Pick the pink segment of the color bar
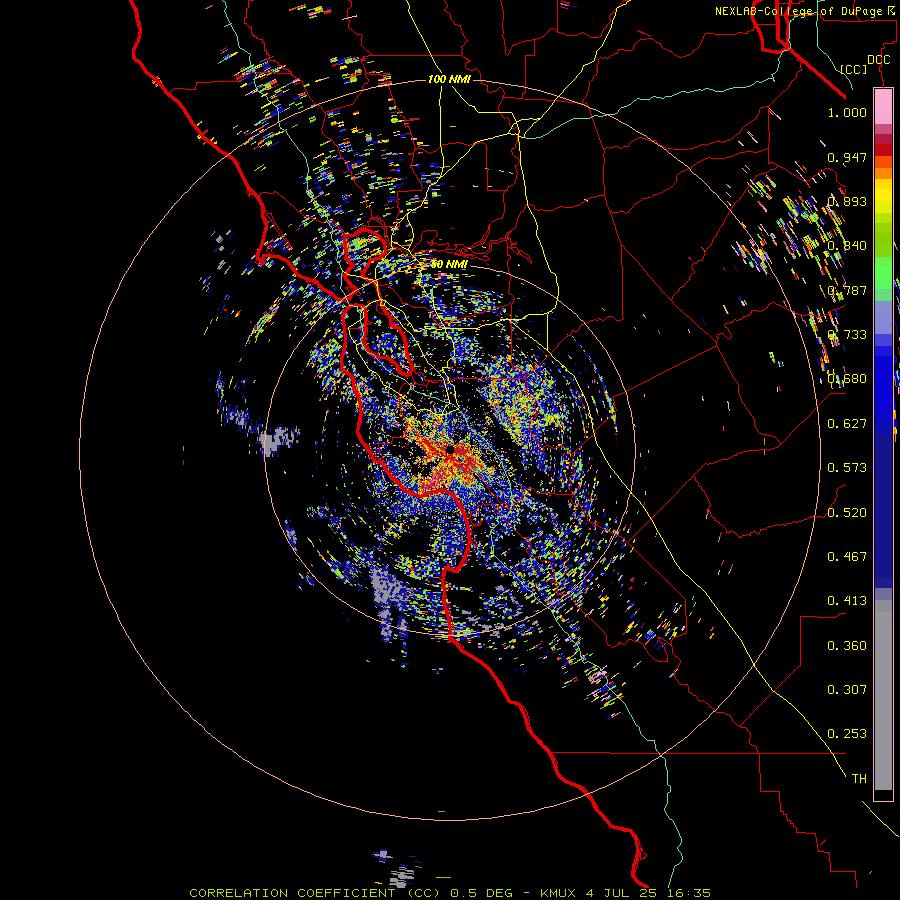Image resolution: width=900 pixels, height=900 pixels. (883, 106)
